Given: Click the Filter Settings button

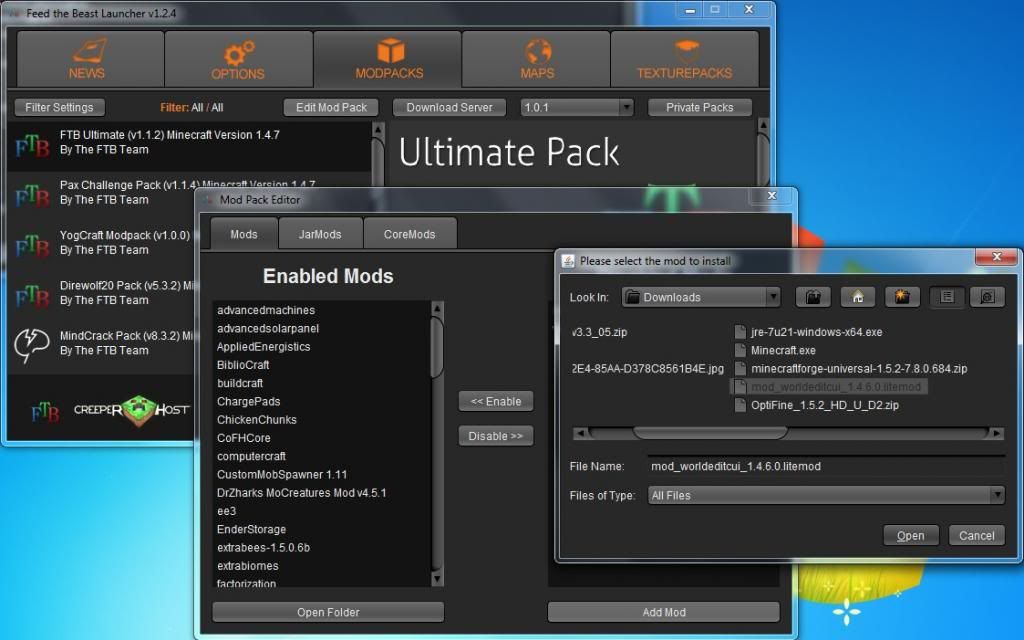Looking at the screenshot, I should coord(59,107).
